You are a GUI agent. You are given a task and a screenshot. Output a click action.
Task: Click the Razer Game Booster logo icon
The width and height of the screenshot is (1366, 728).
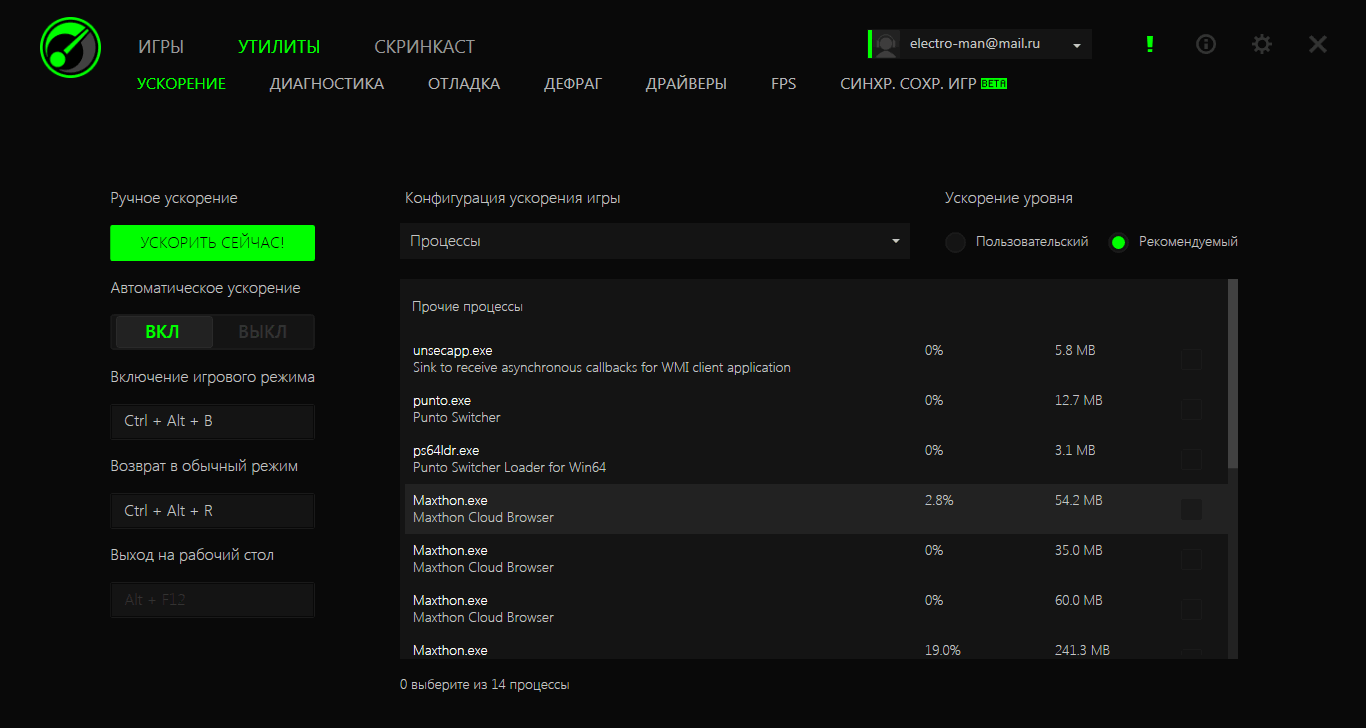click(x=71, y=46)
